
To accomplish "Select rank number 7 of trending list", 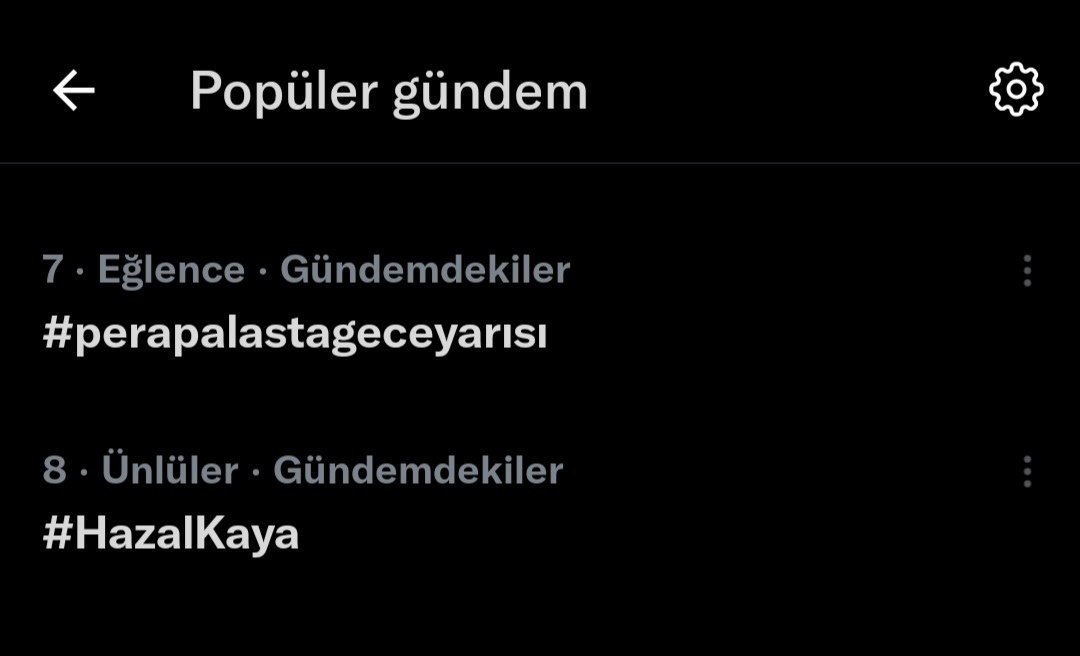I will [x=52, y=269].
